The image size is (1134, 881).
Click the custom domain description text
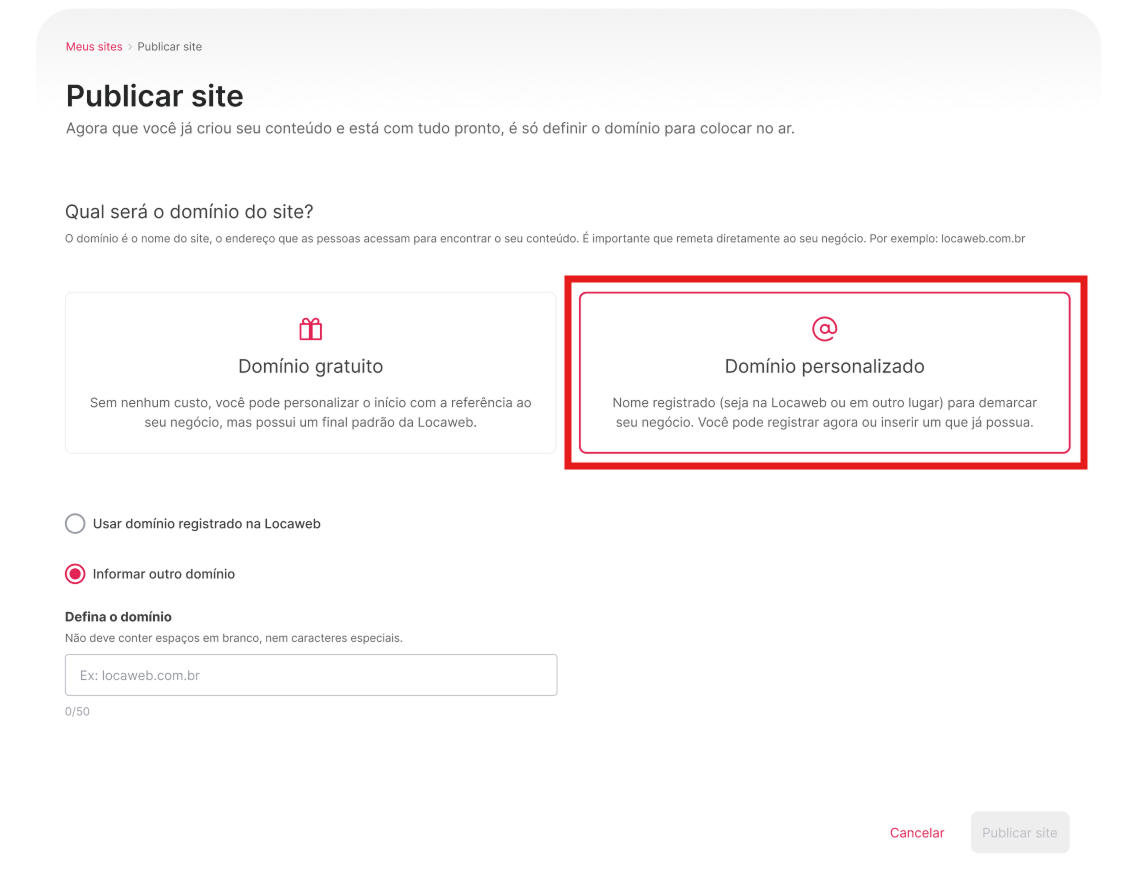coord(824,413)
